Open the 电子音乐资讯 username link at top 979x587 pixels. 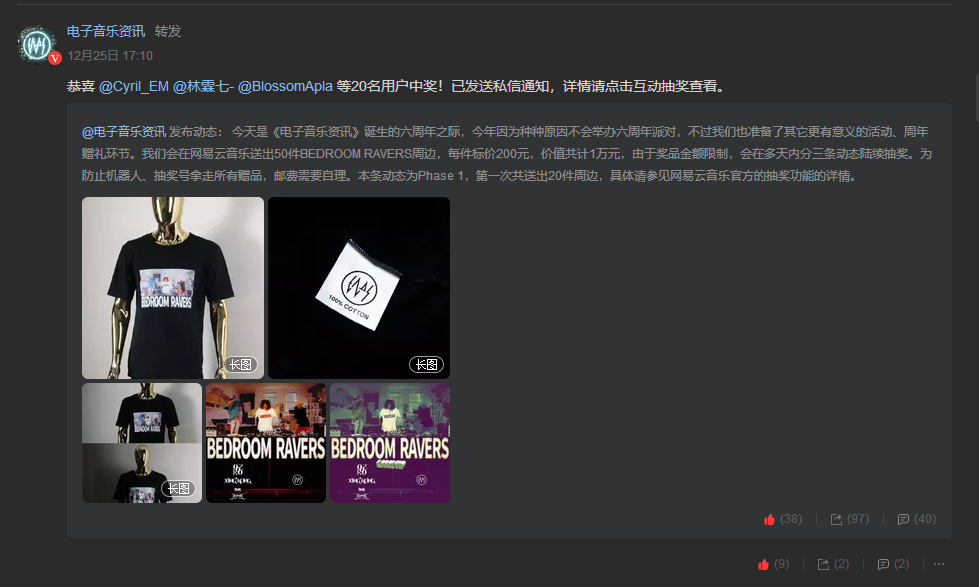106,31
